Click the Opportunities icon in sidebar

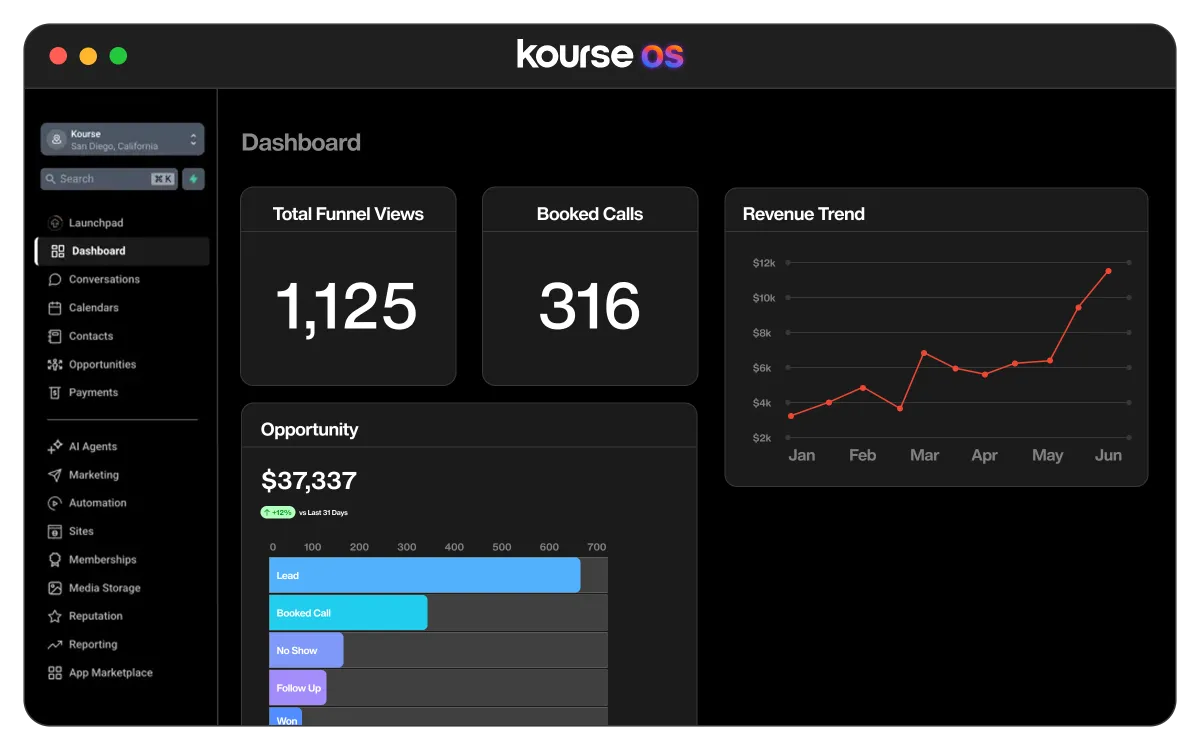pyautogui.click(x=55, y=365)
